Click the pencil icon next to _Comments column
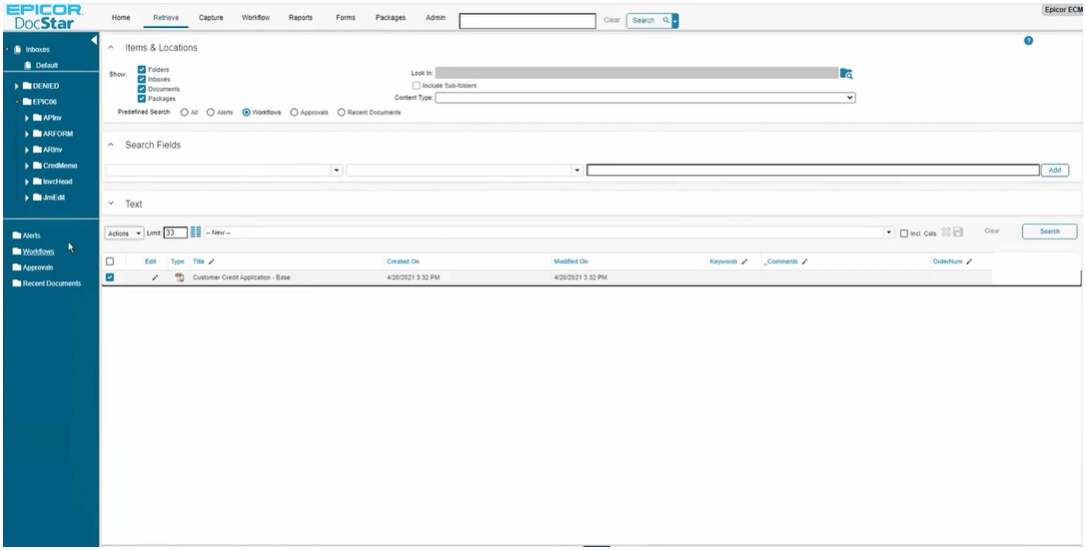The image size is (1086, 550). tap(805, 262)
